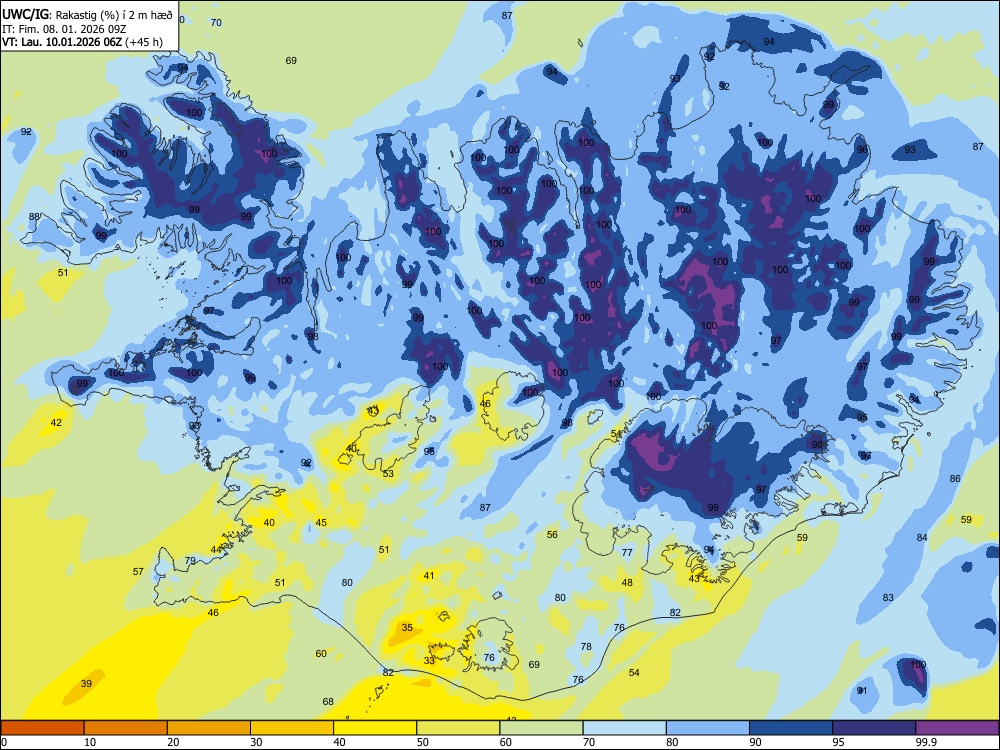Pick the dark navy 95–99.9 legend swatch

coord(874,728)
